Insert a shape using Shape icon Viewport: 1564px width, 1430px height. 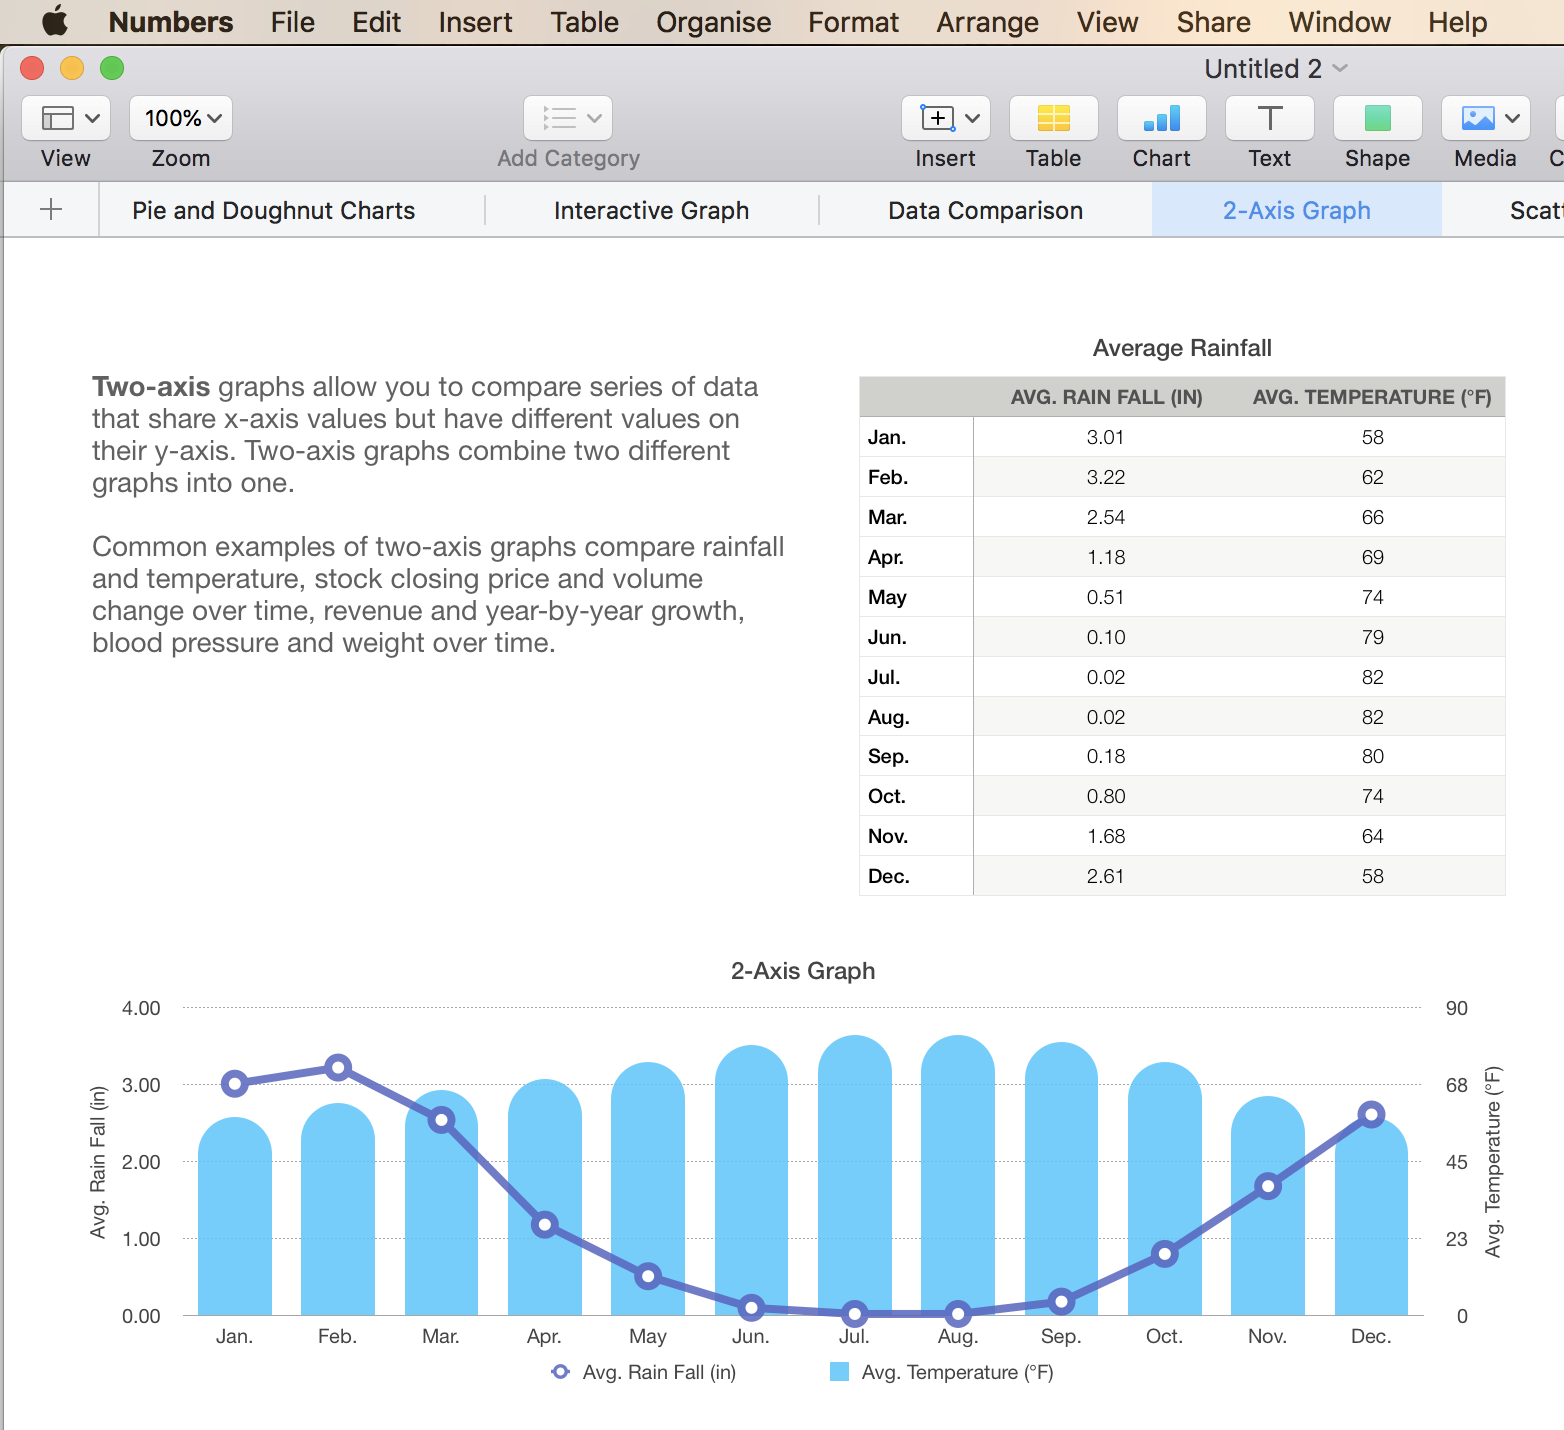(1378, 118)
